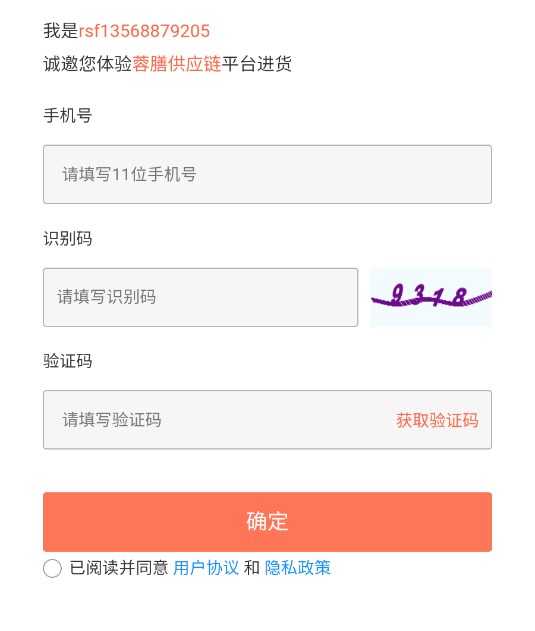This screenshot has width=535, height=631.
Task: Click the 和 between policy links
Action: (x=252, y=568)
